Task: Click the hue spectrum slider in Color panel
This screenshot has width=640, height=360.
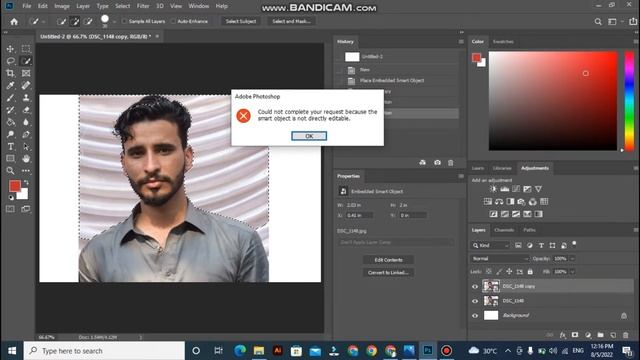Action: point(629,101)
